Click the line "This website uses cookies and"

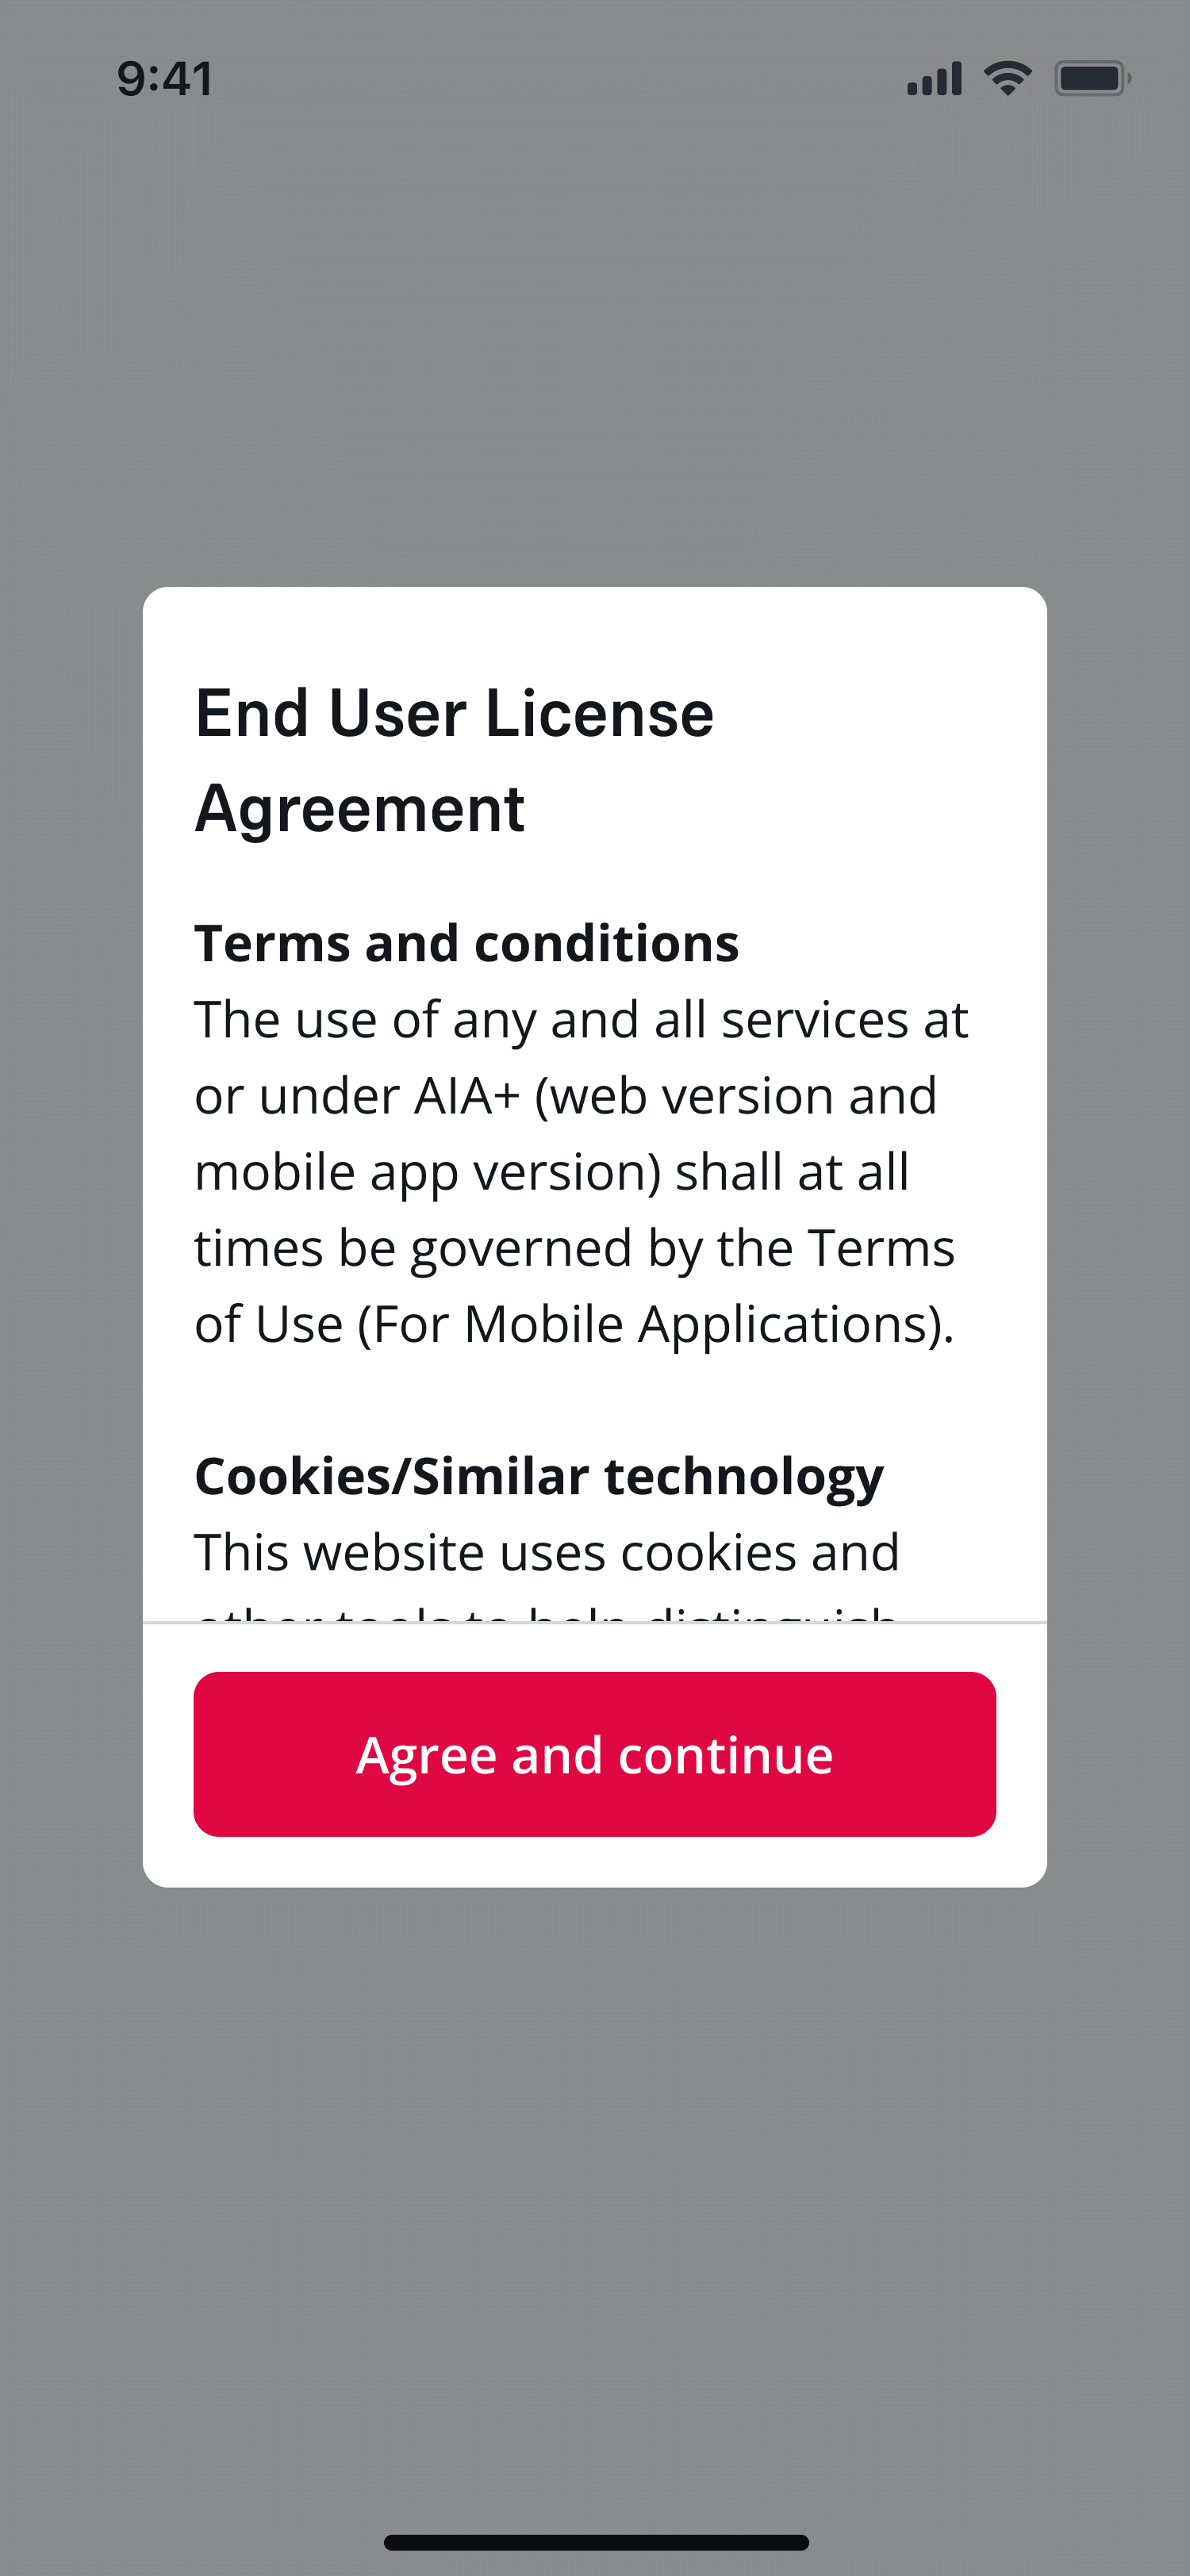[547, 1552]
